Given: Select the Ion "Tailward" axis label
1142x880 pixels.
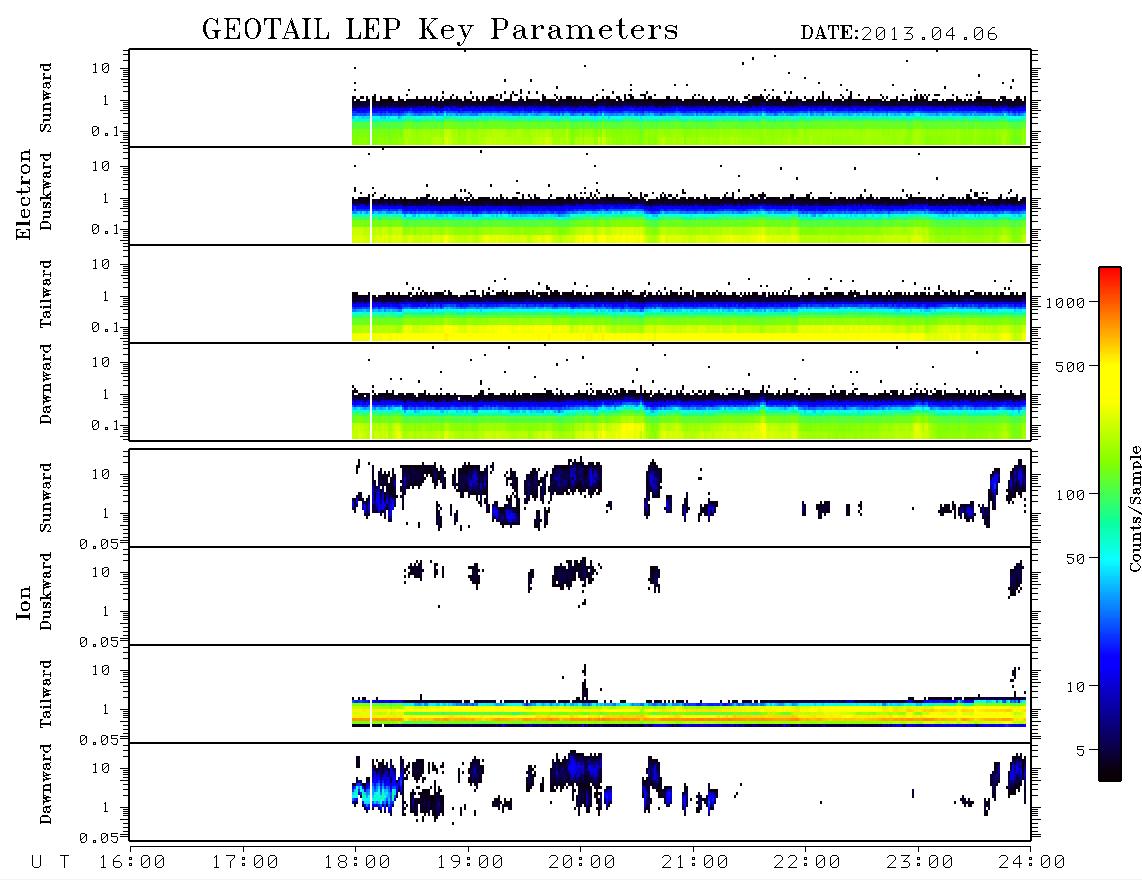Looking at the screenshot, I should pos(46,694).
